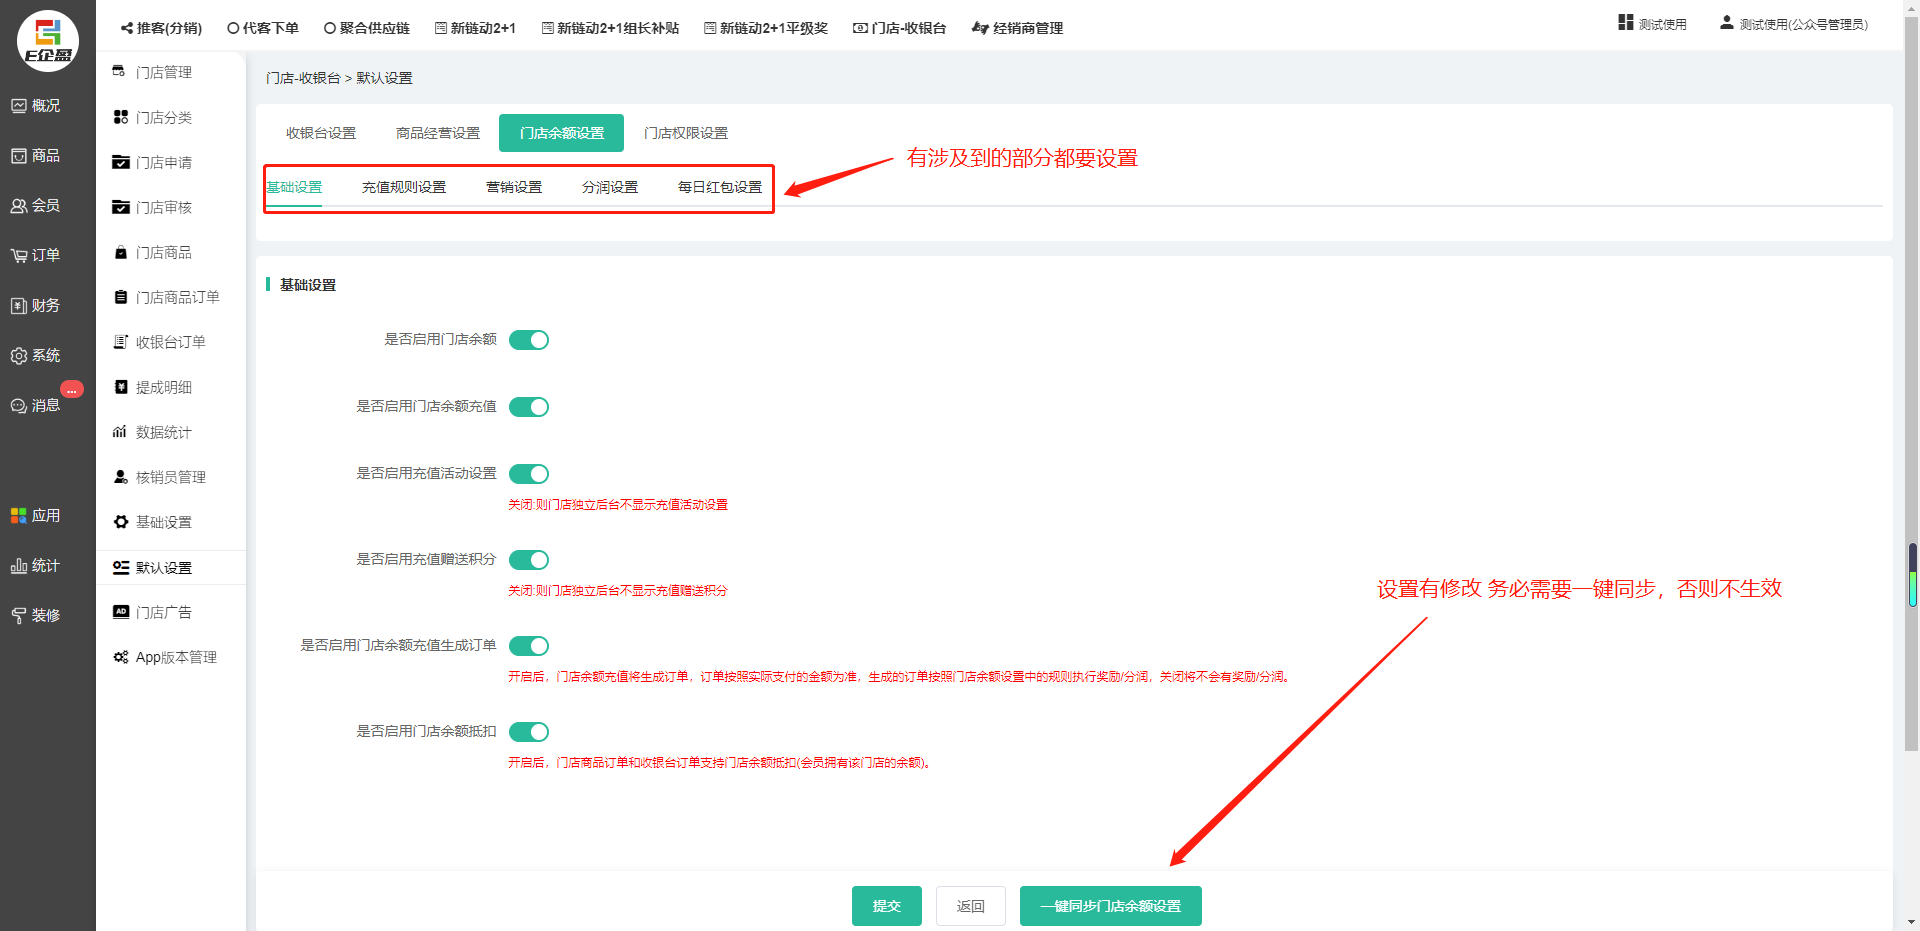This screenshot has height=931, width=1920.
Task: Open 推客(分销) top navigation menu
Action: pos(161,28)
